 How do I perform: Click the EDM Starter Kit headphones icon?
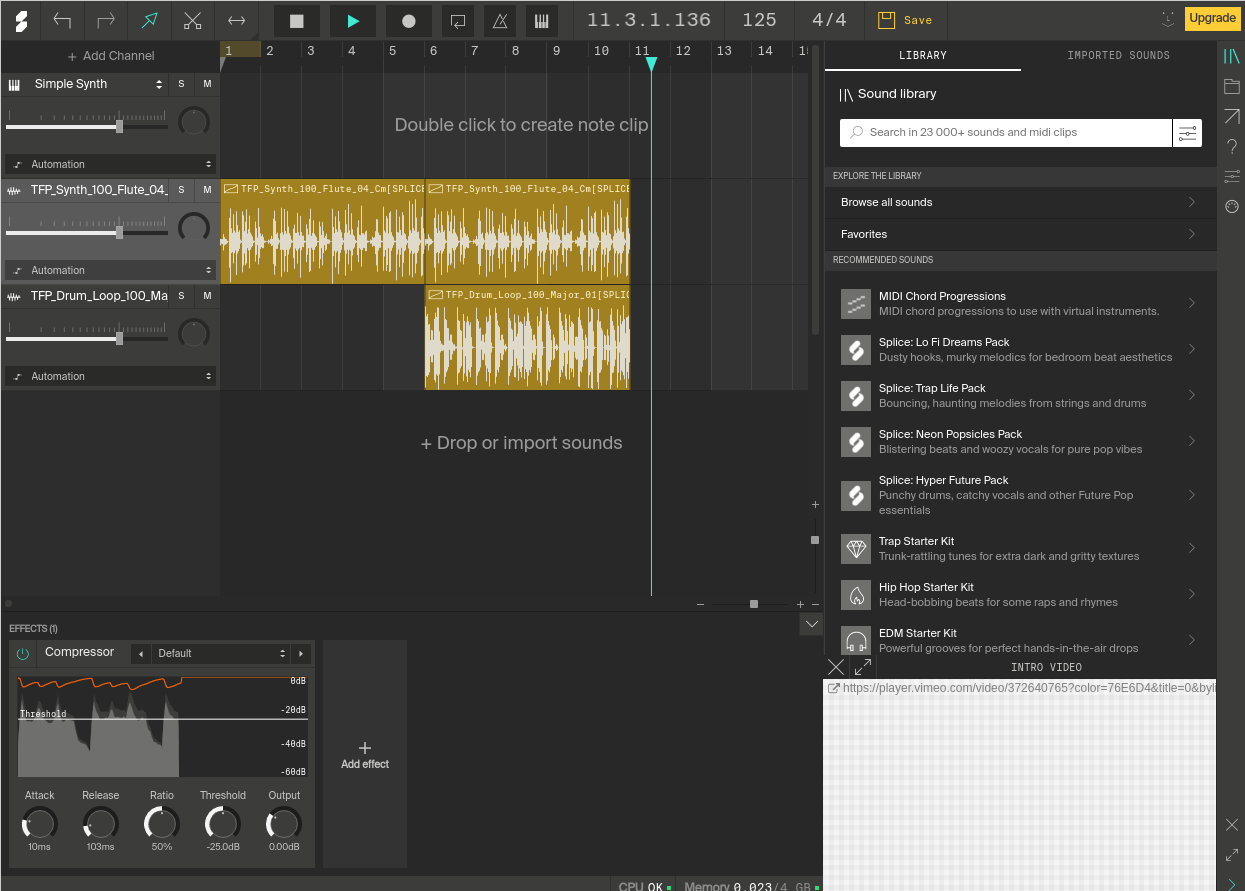pos(856,639)
